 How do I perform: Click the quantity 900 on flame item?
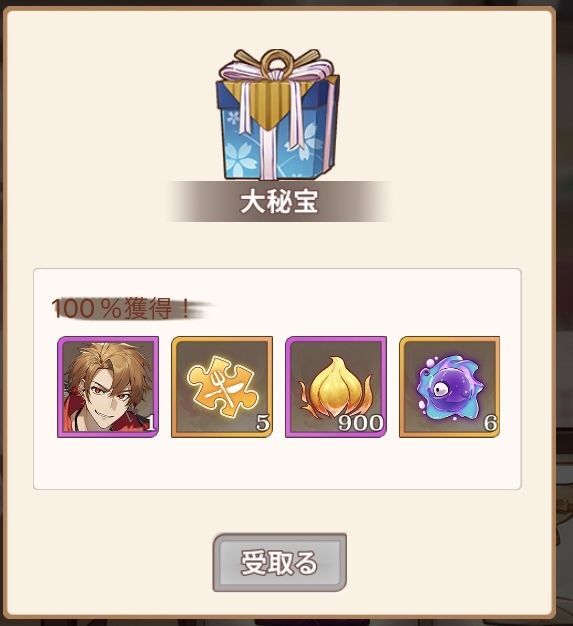click(x=361, y=423)
